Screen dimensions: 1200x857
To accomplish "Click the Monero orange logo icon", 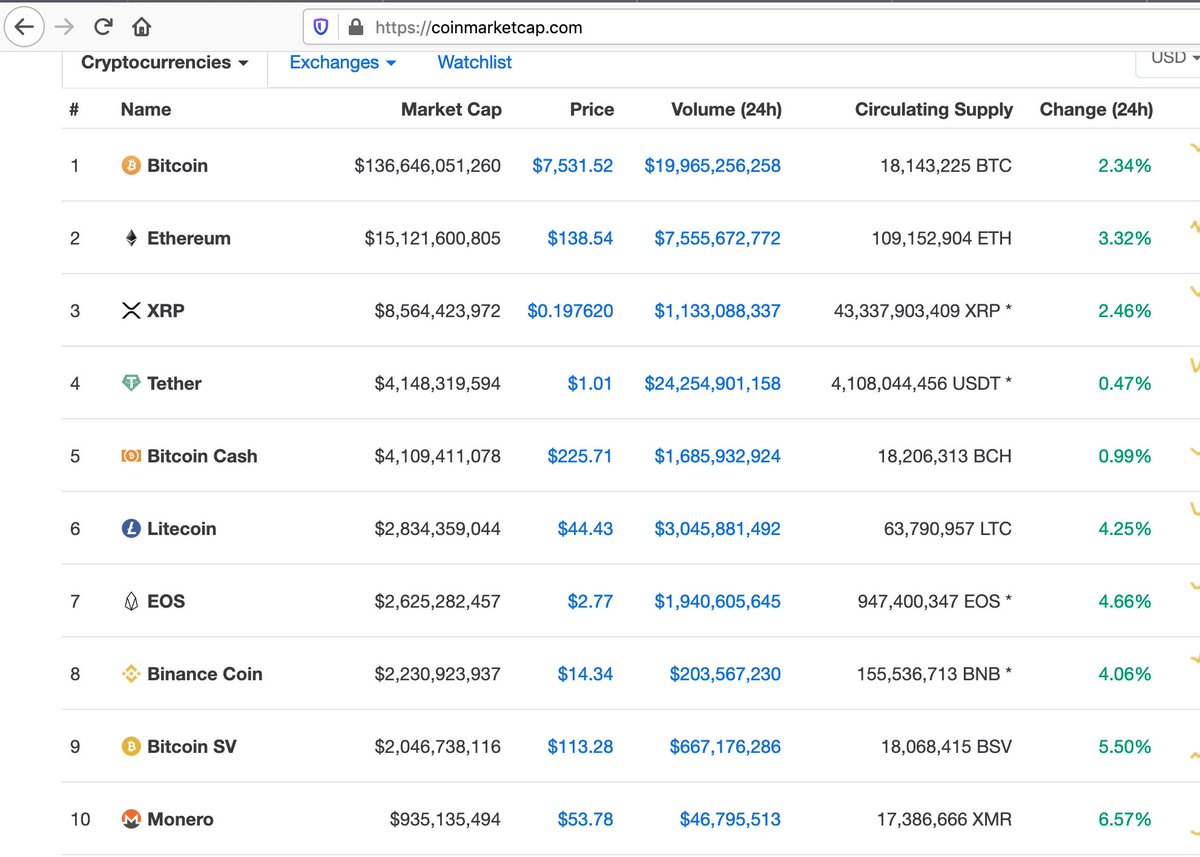I will tap(131, 819).
